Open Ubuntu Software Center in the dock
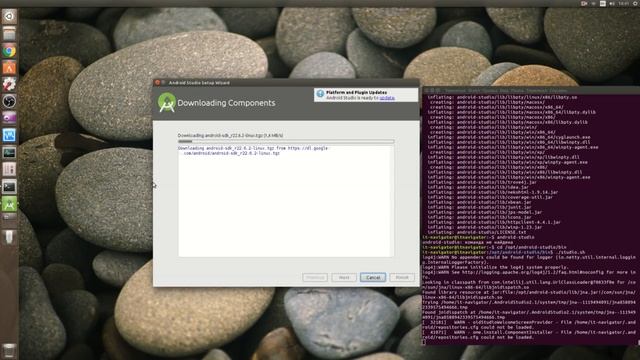 (x=9, y=68)
